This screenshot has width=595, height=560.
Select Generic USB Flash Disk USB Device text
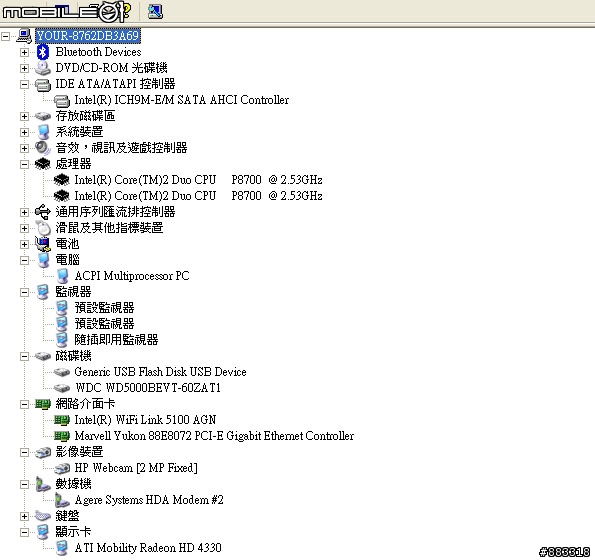point(161,372)
